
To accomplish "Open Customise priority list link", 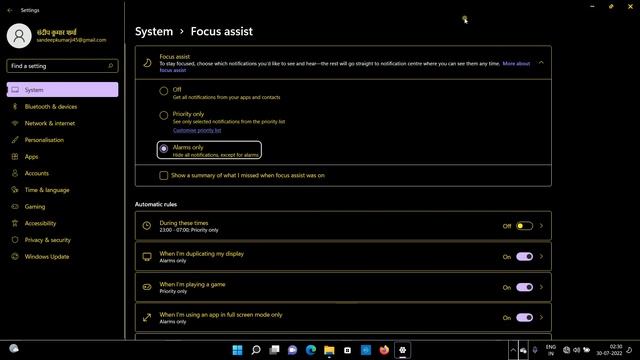I will point(197,130).
